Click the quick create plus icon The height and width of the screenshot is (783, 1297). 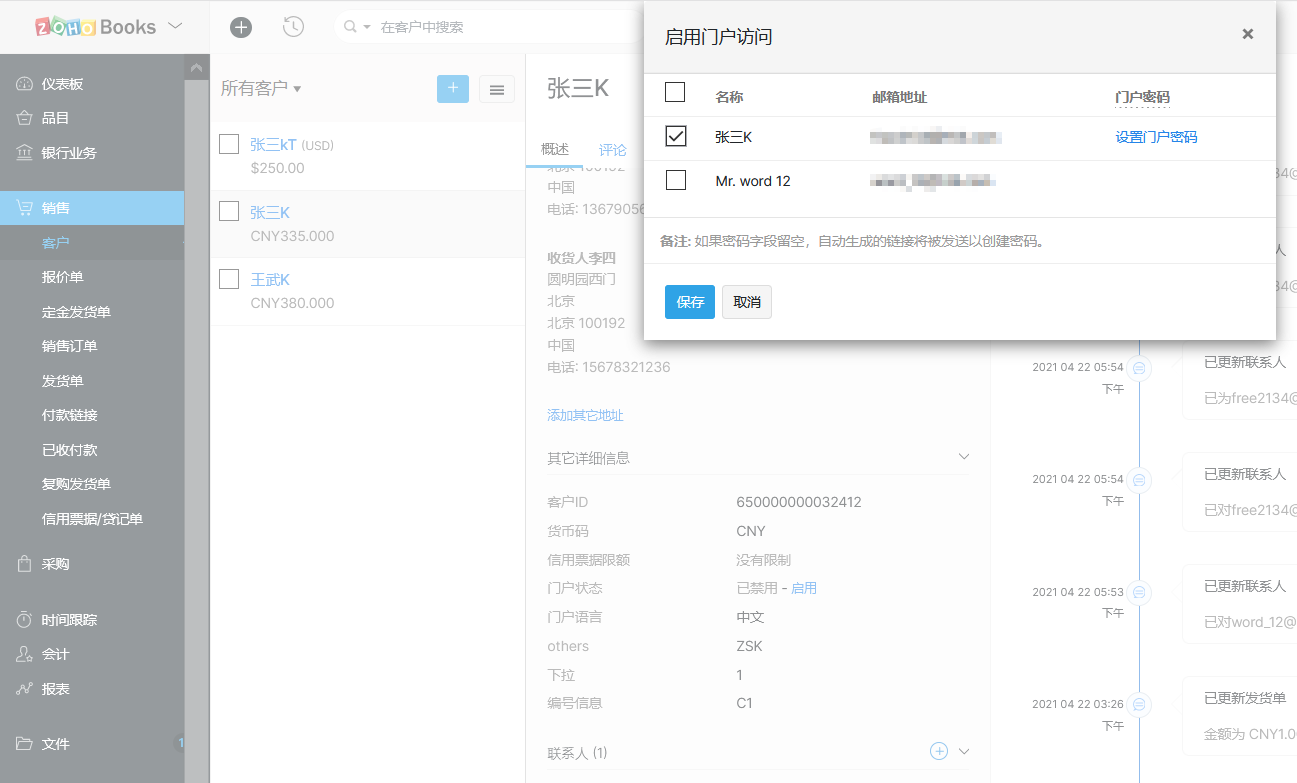point(241,27)
